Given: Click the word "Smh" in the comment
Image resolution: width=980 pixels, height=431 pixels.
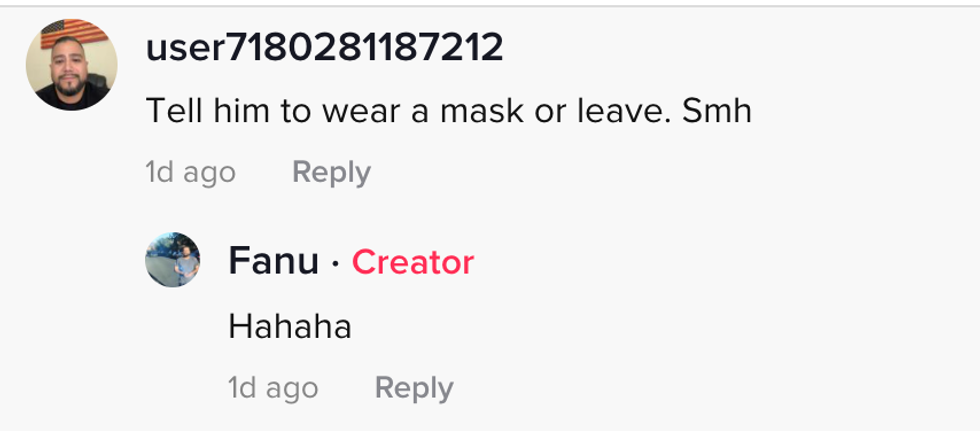Looking at the screenshot, I should 716,110.
